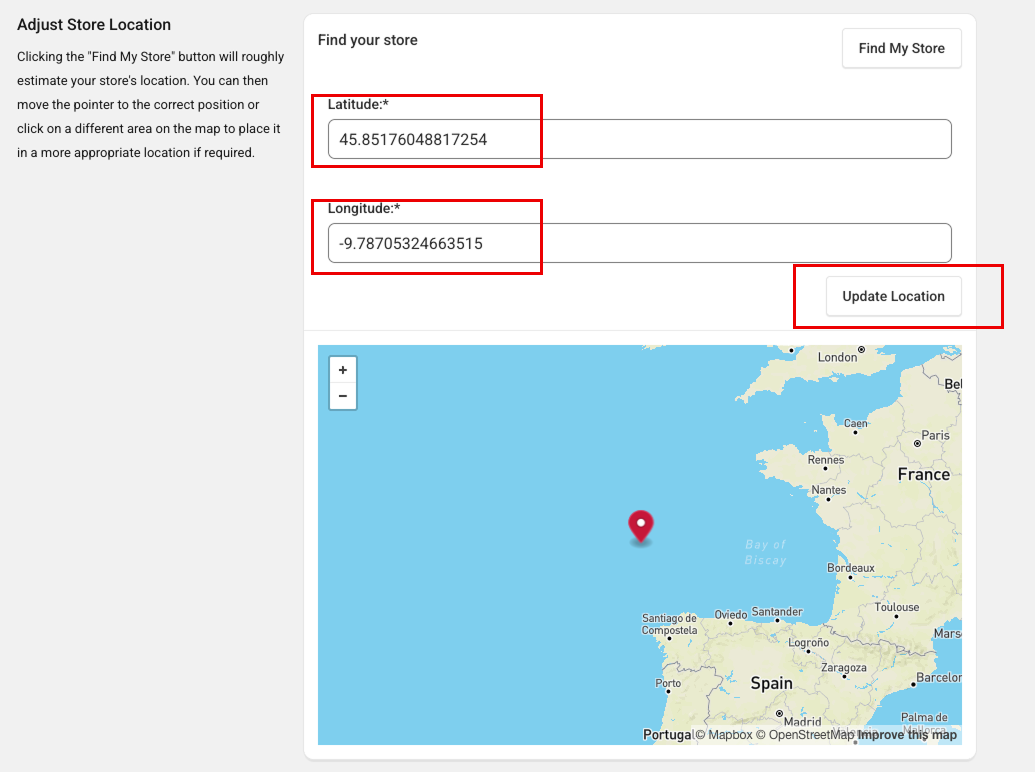Click inside the Latitude input field
The width and height of the screenshot is (1035, 772).
pos(639,139)
